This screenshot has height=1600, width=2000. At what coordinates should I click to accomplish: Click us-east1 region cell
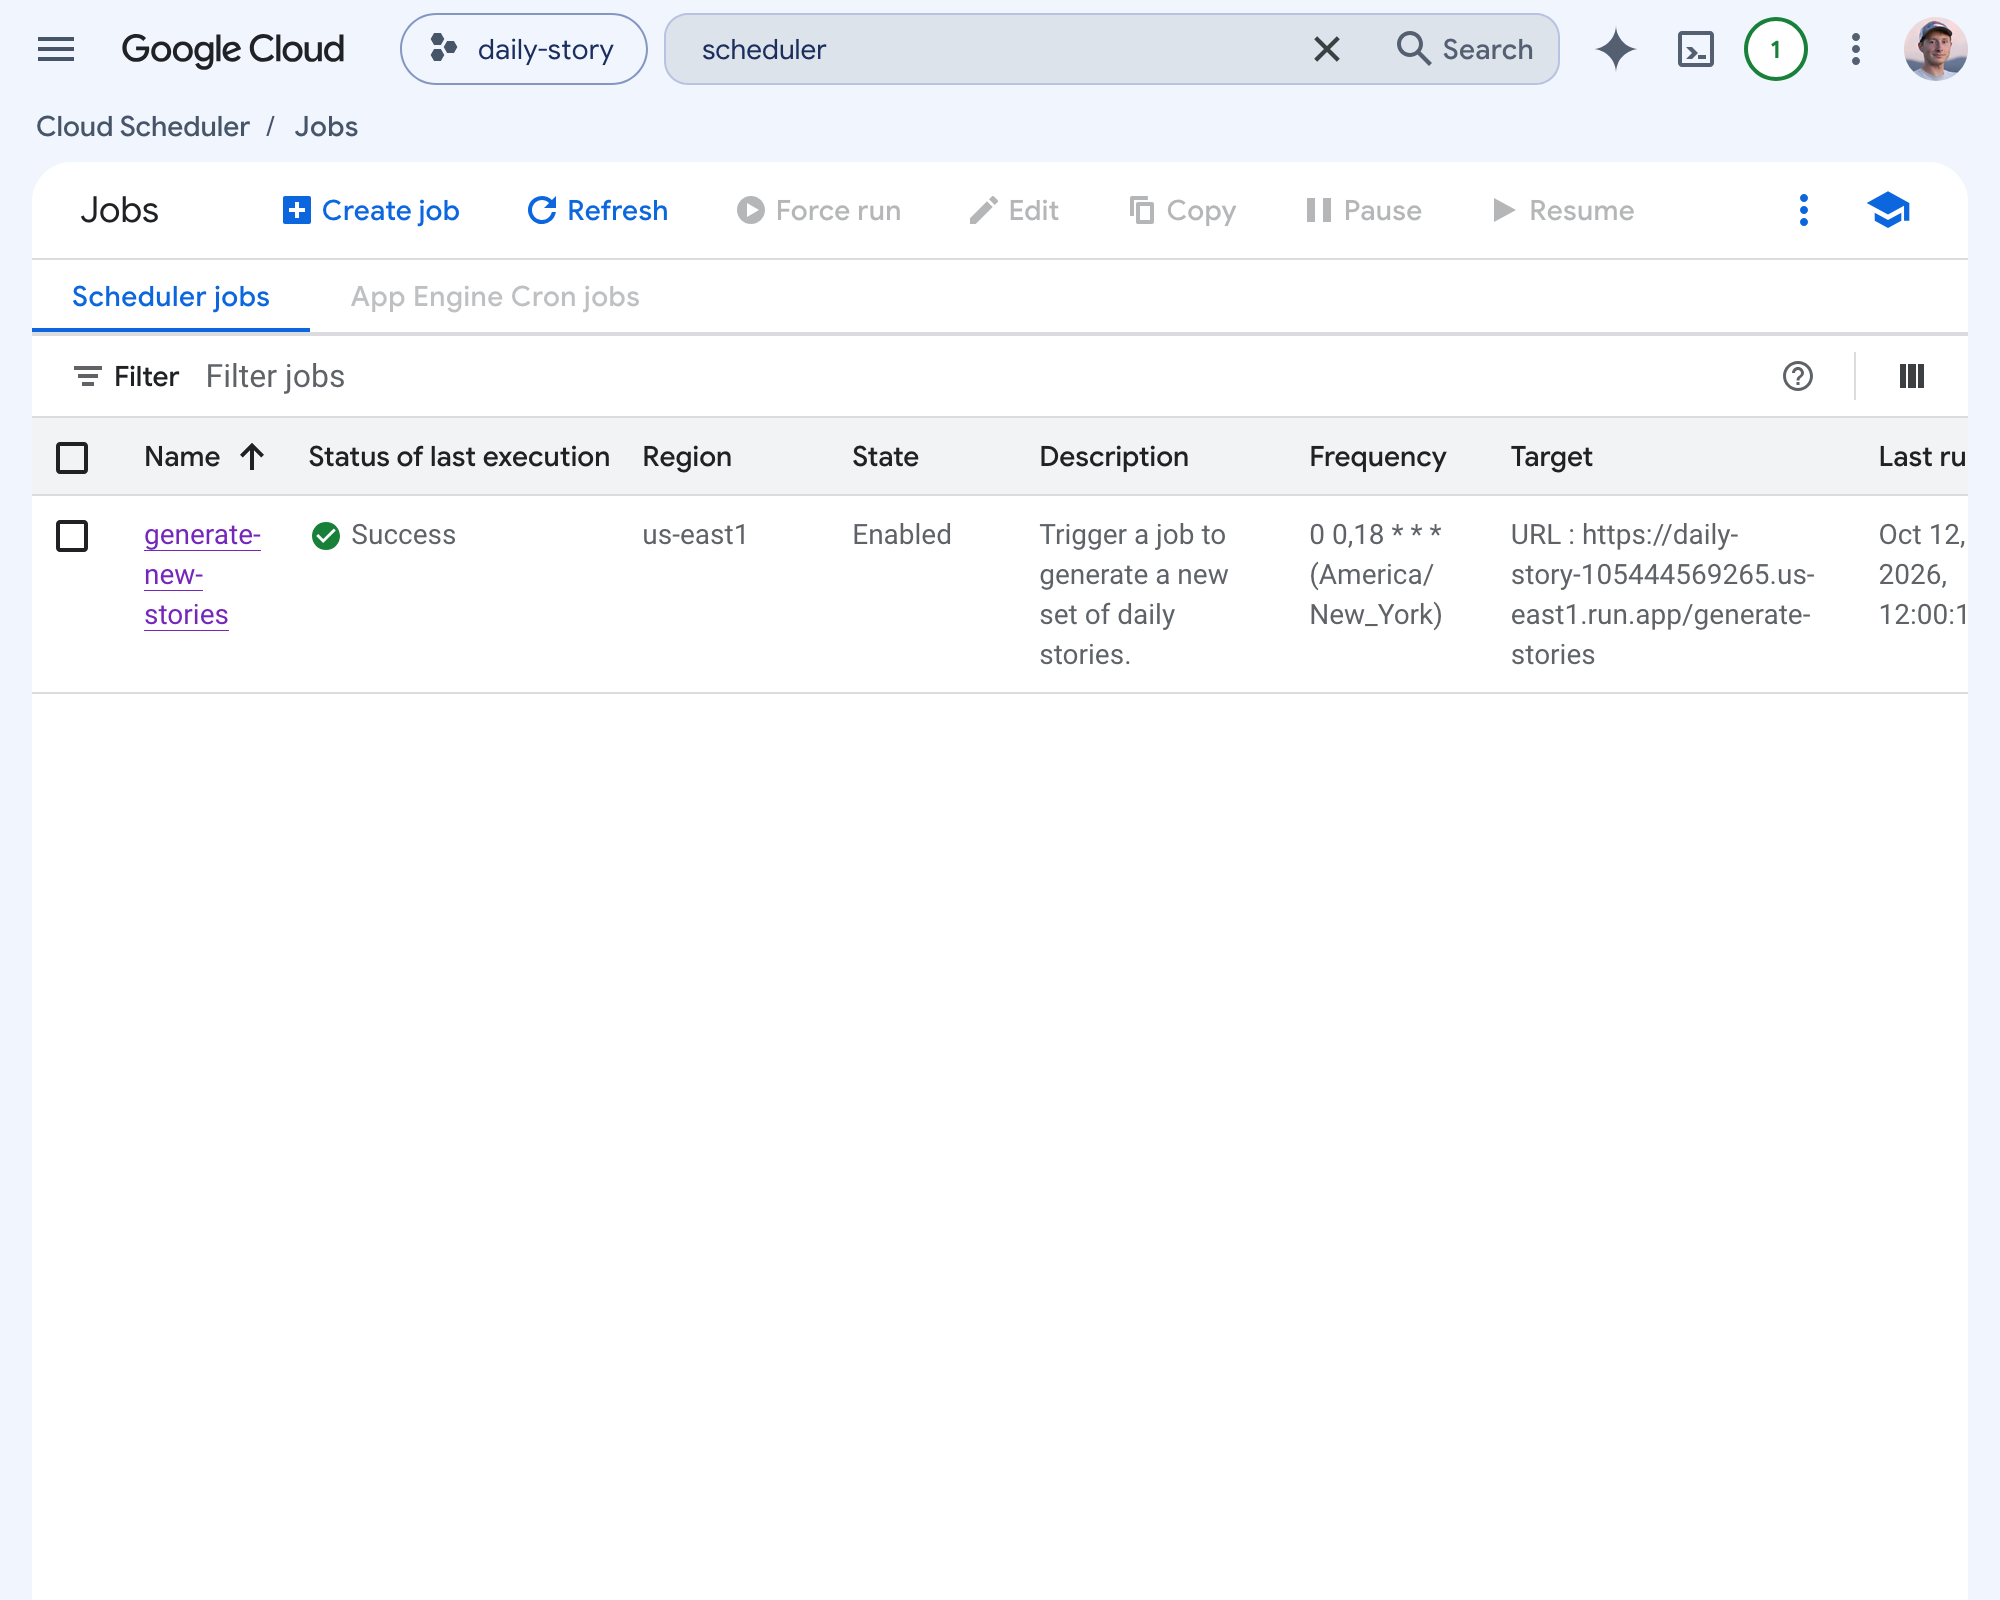click(695, 535)
